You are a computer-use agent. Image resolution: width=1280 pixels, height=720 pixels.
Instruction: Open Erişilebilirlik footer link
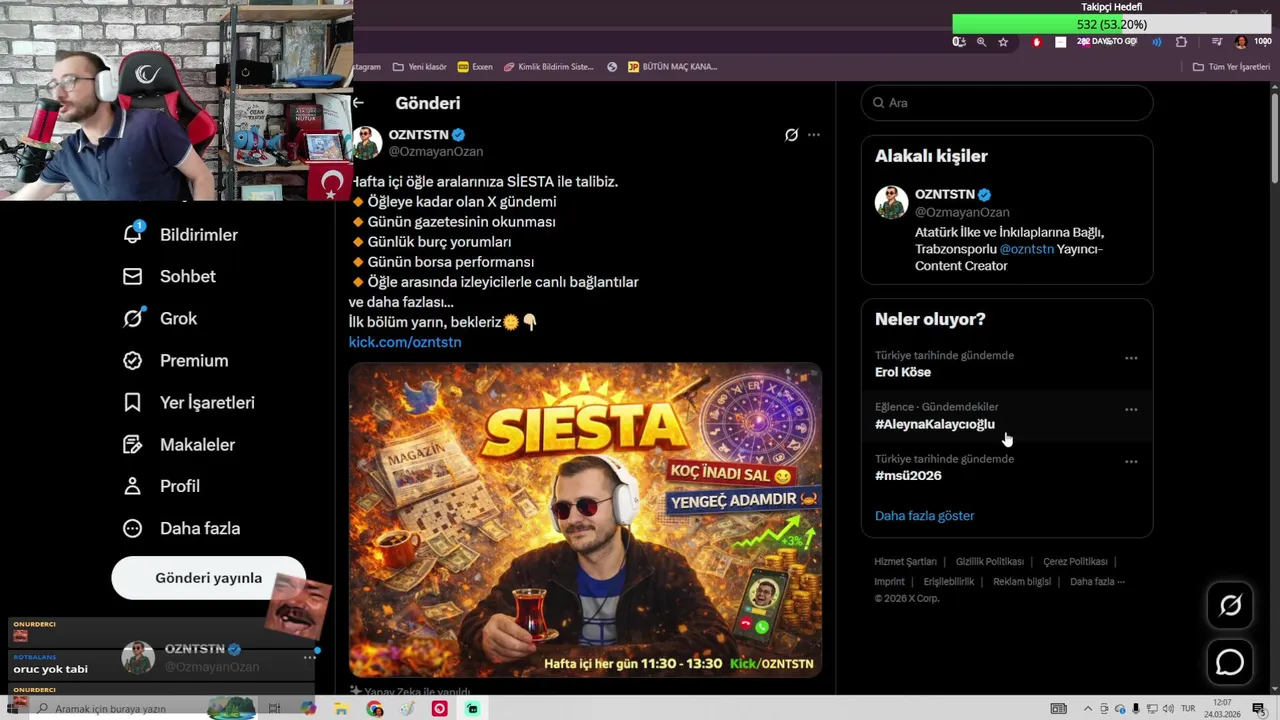pyautogui.click(x=949, y=582)
